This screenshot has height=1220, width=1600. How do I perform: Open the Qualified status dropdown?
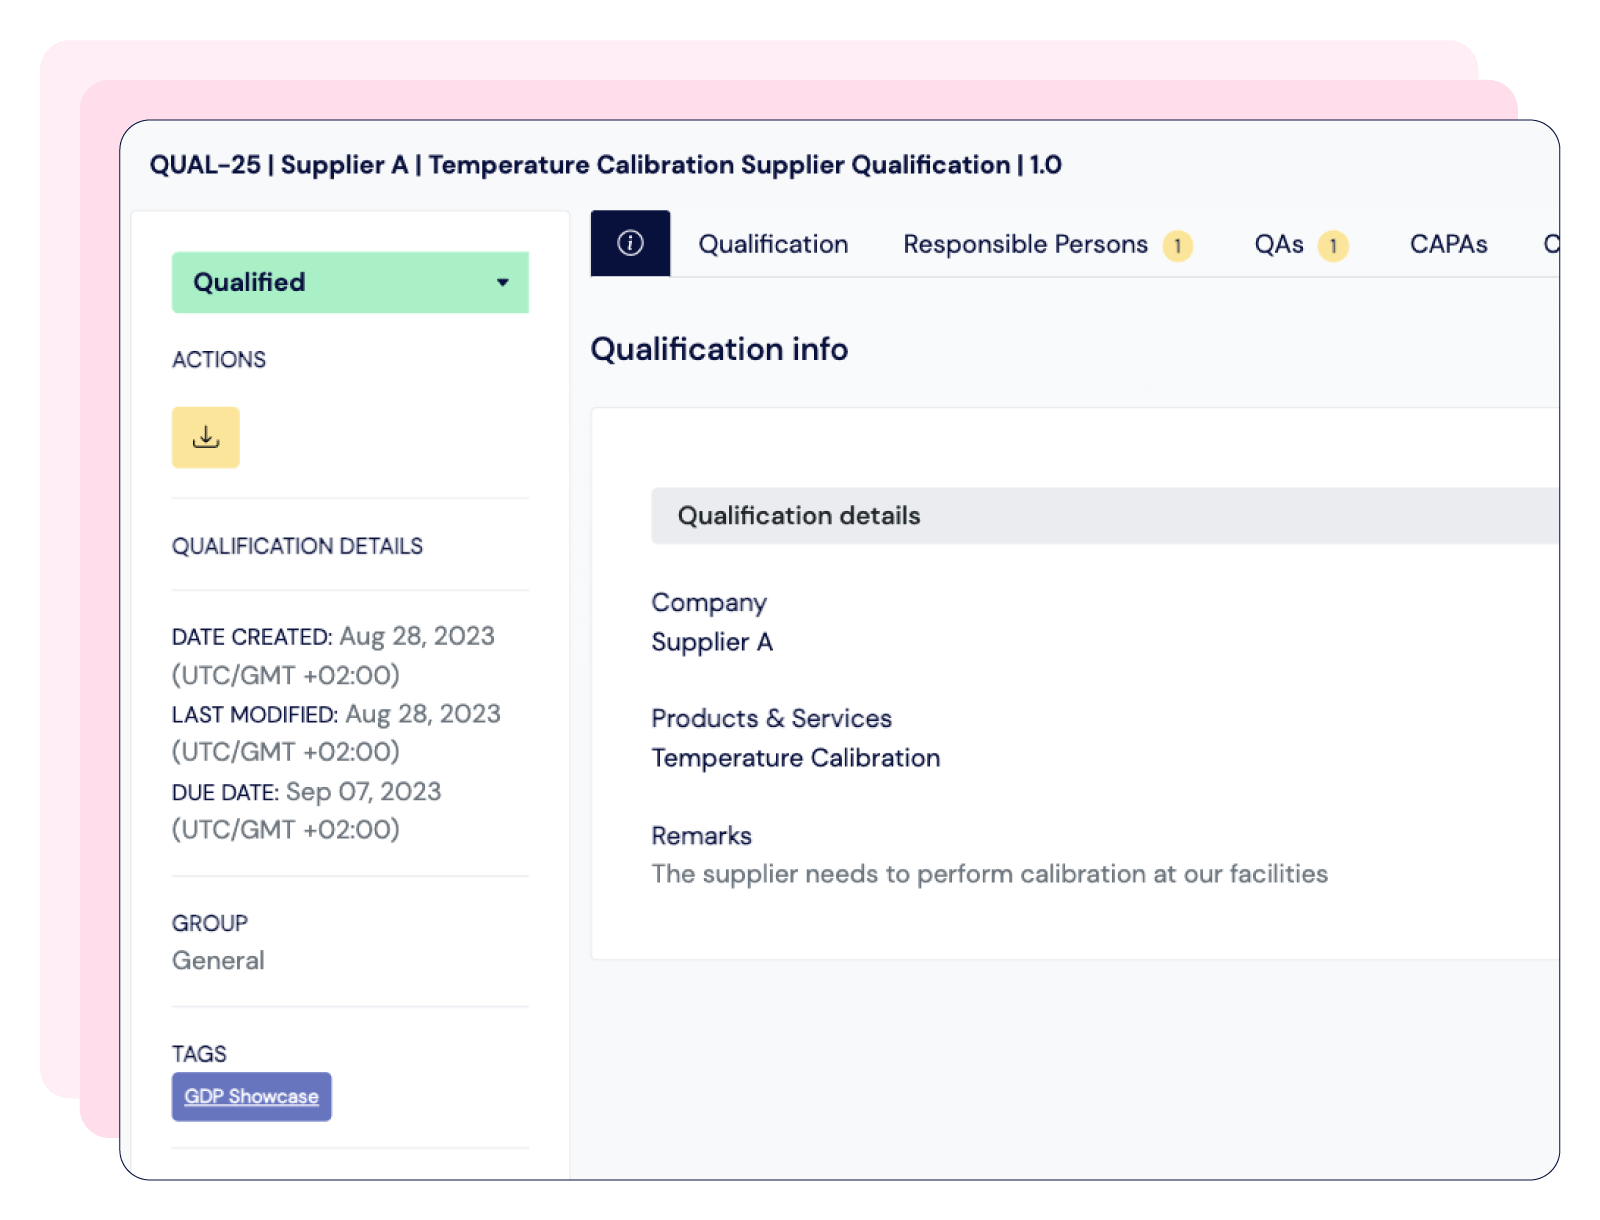[x=350, y=282]
